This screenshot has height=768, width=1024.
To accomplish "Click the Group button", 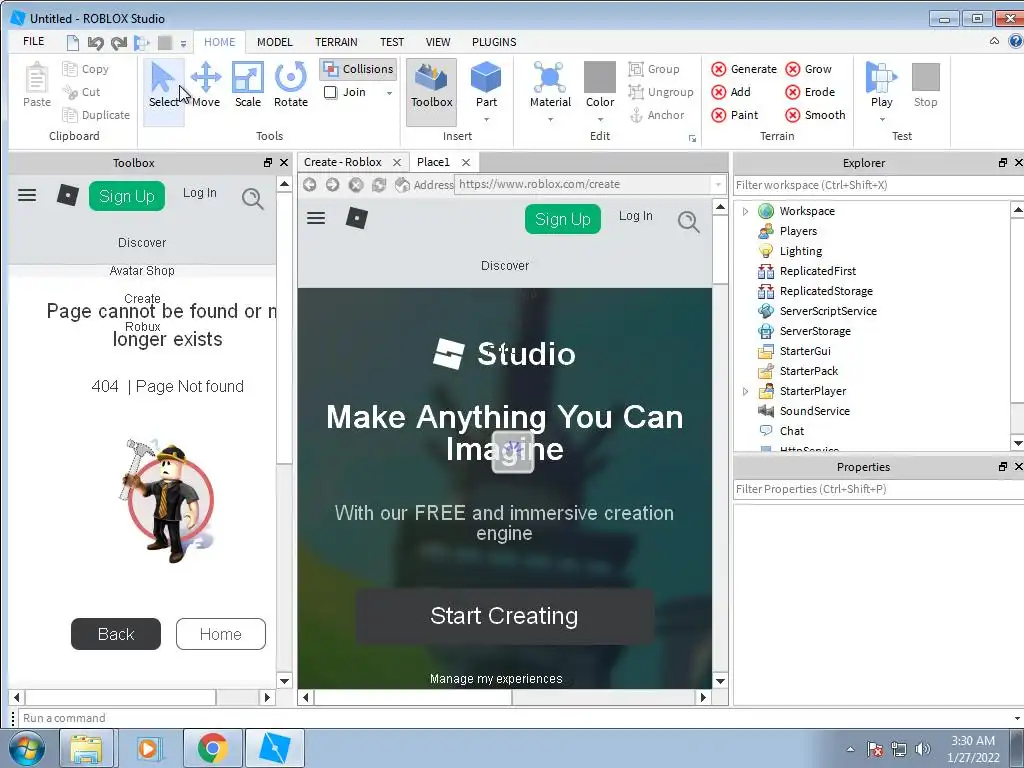I will [654, 69].
